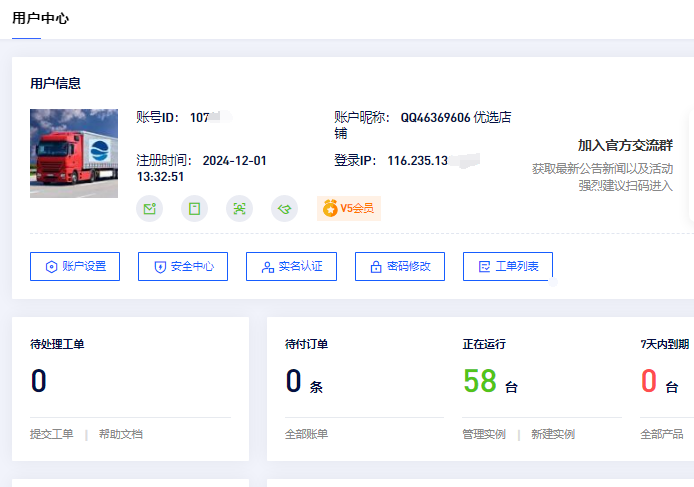The height and width of the screenshot is (487, 694).
Task: Open the 全部产品 link
Action: pos(662,434)
